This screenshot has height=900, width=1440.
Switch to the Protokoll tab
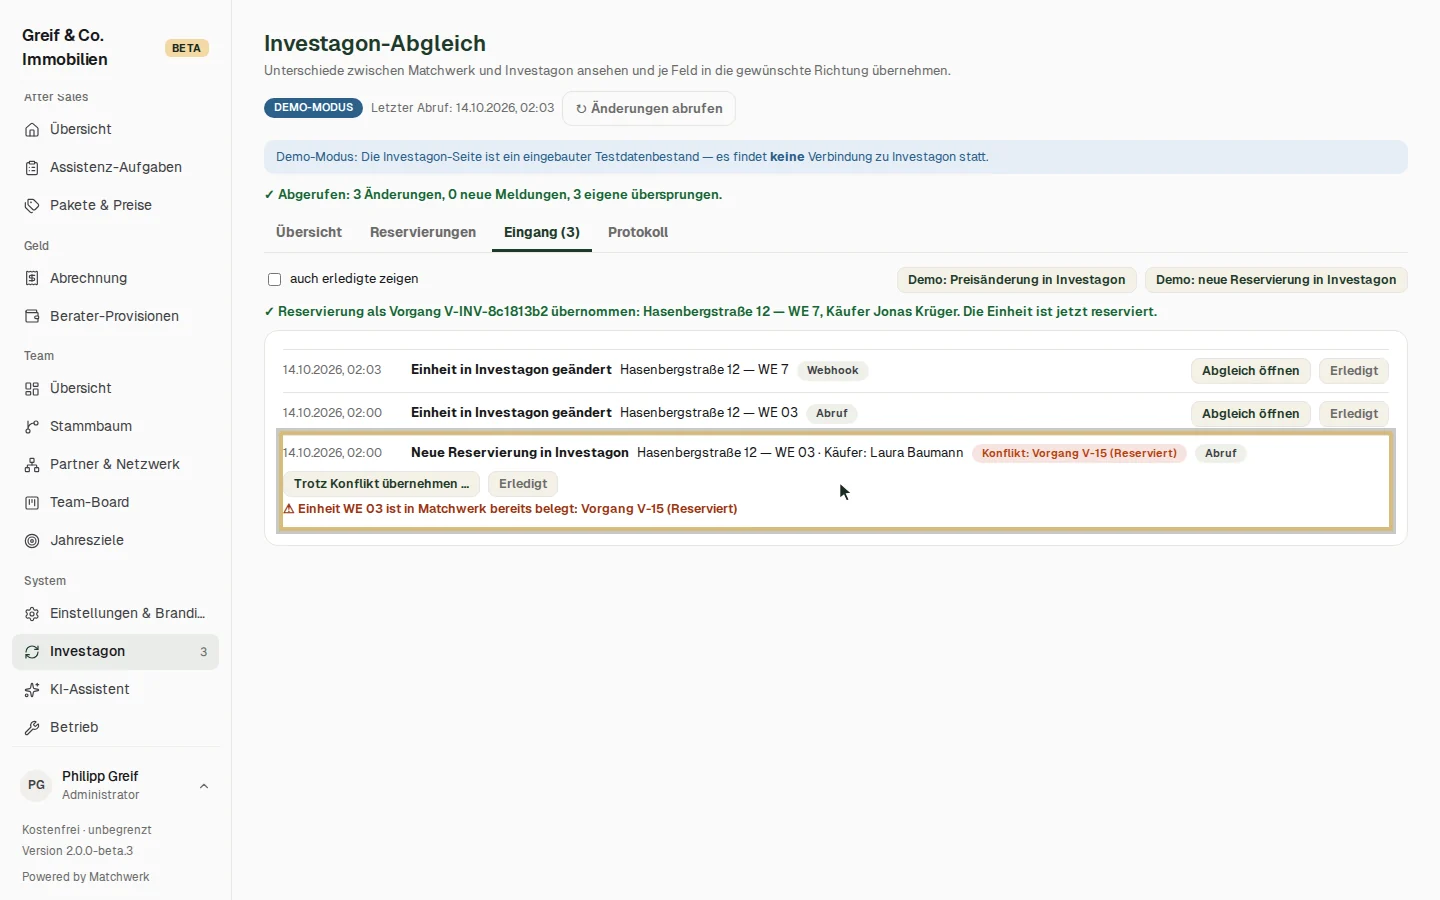[x=638, y=232]
